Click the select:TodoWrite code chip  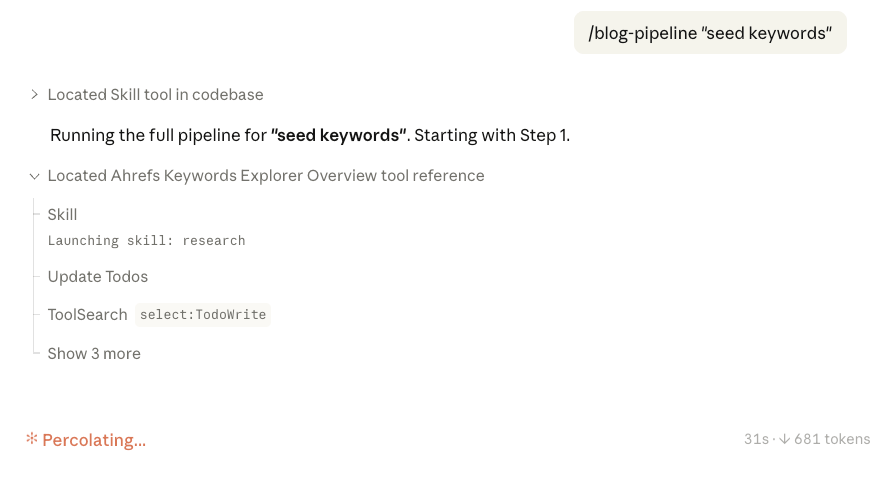click(x=203, y=315)
